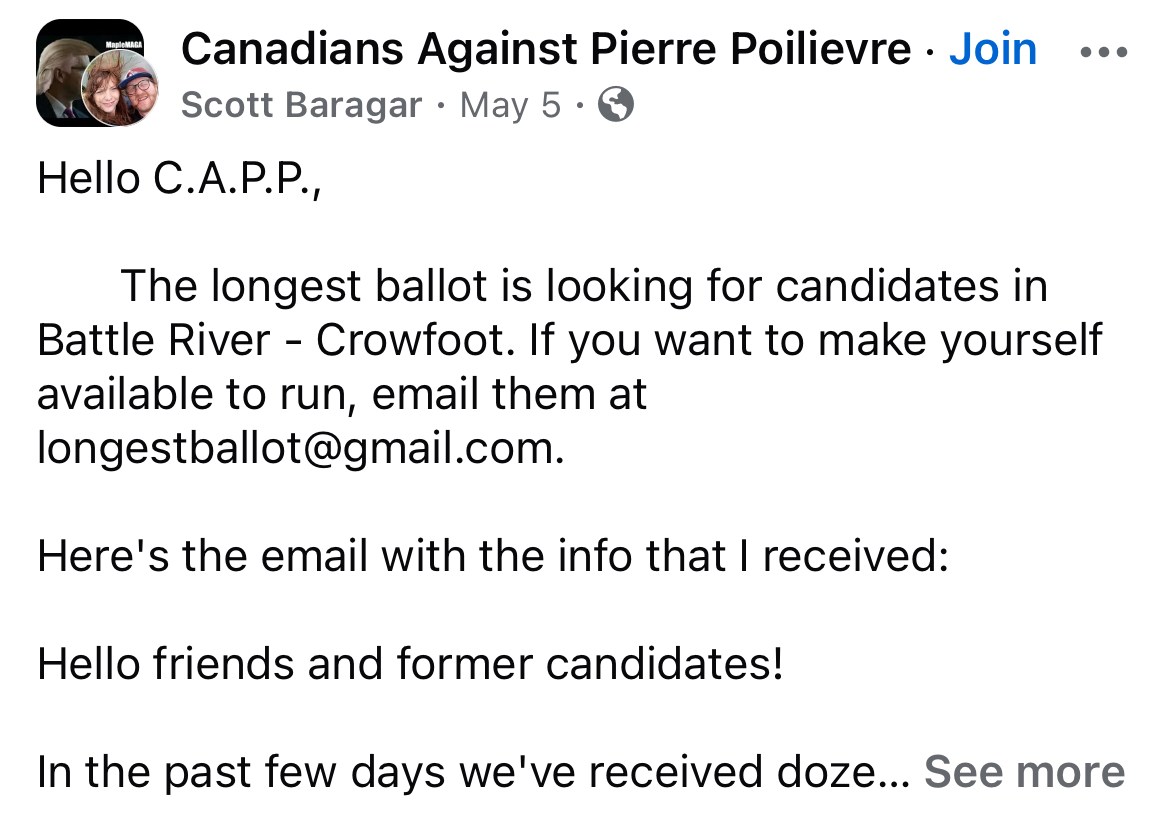The height and width of the screenshot is (827, 1170).
Task: Click "Hello friends and former candidates!" text
Action: (410, 664)
